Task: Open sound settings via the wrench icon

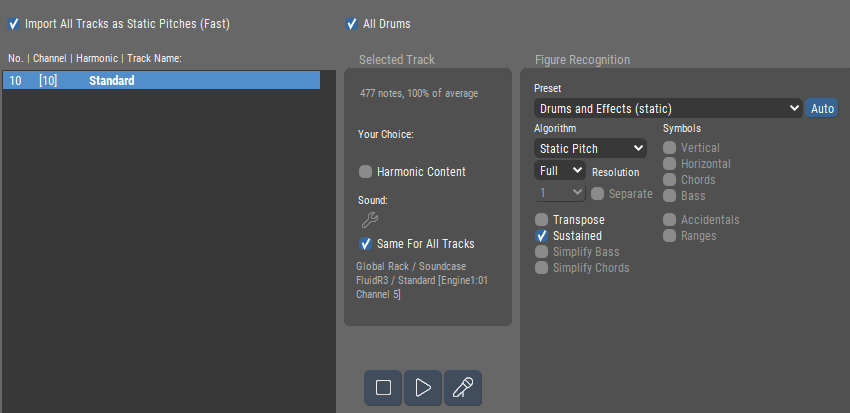Action: tap(369, 221)
